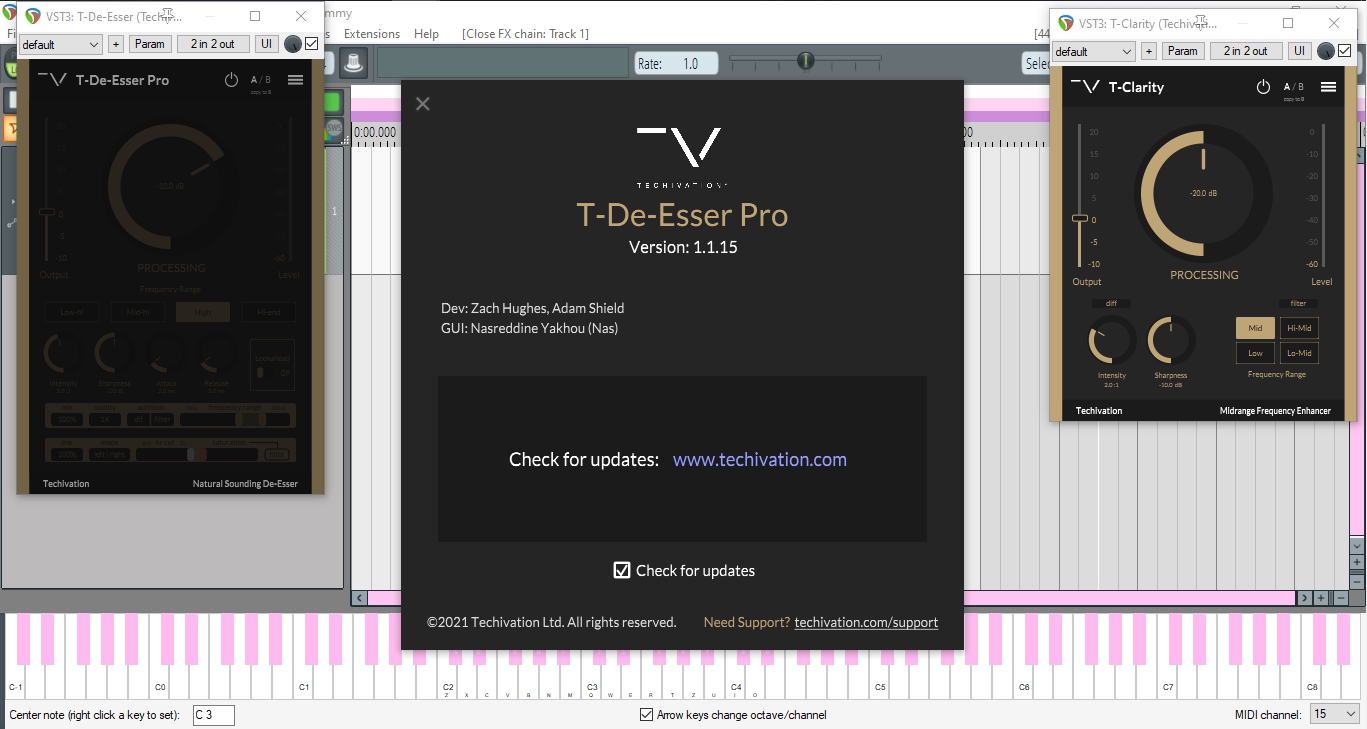
Task: Close the T-De-Esser Pro about dialog
Action: [423, 104]
